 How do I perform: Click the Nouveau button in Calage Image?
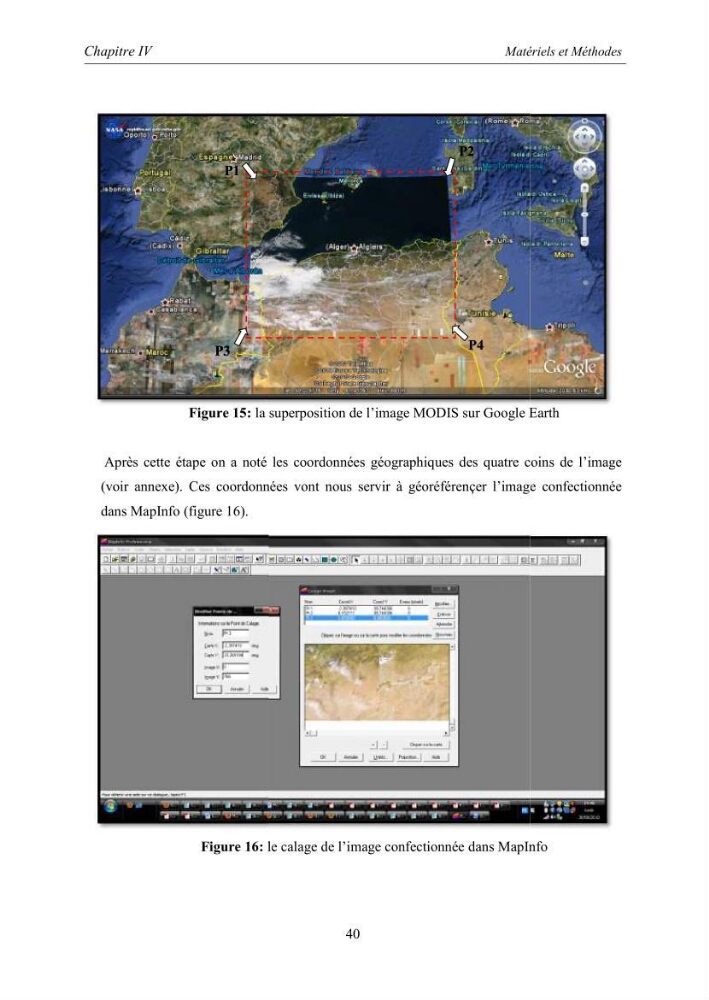[444, 635]
